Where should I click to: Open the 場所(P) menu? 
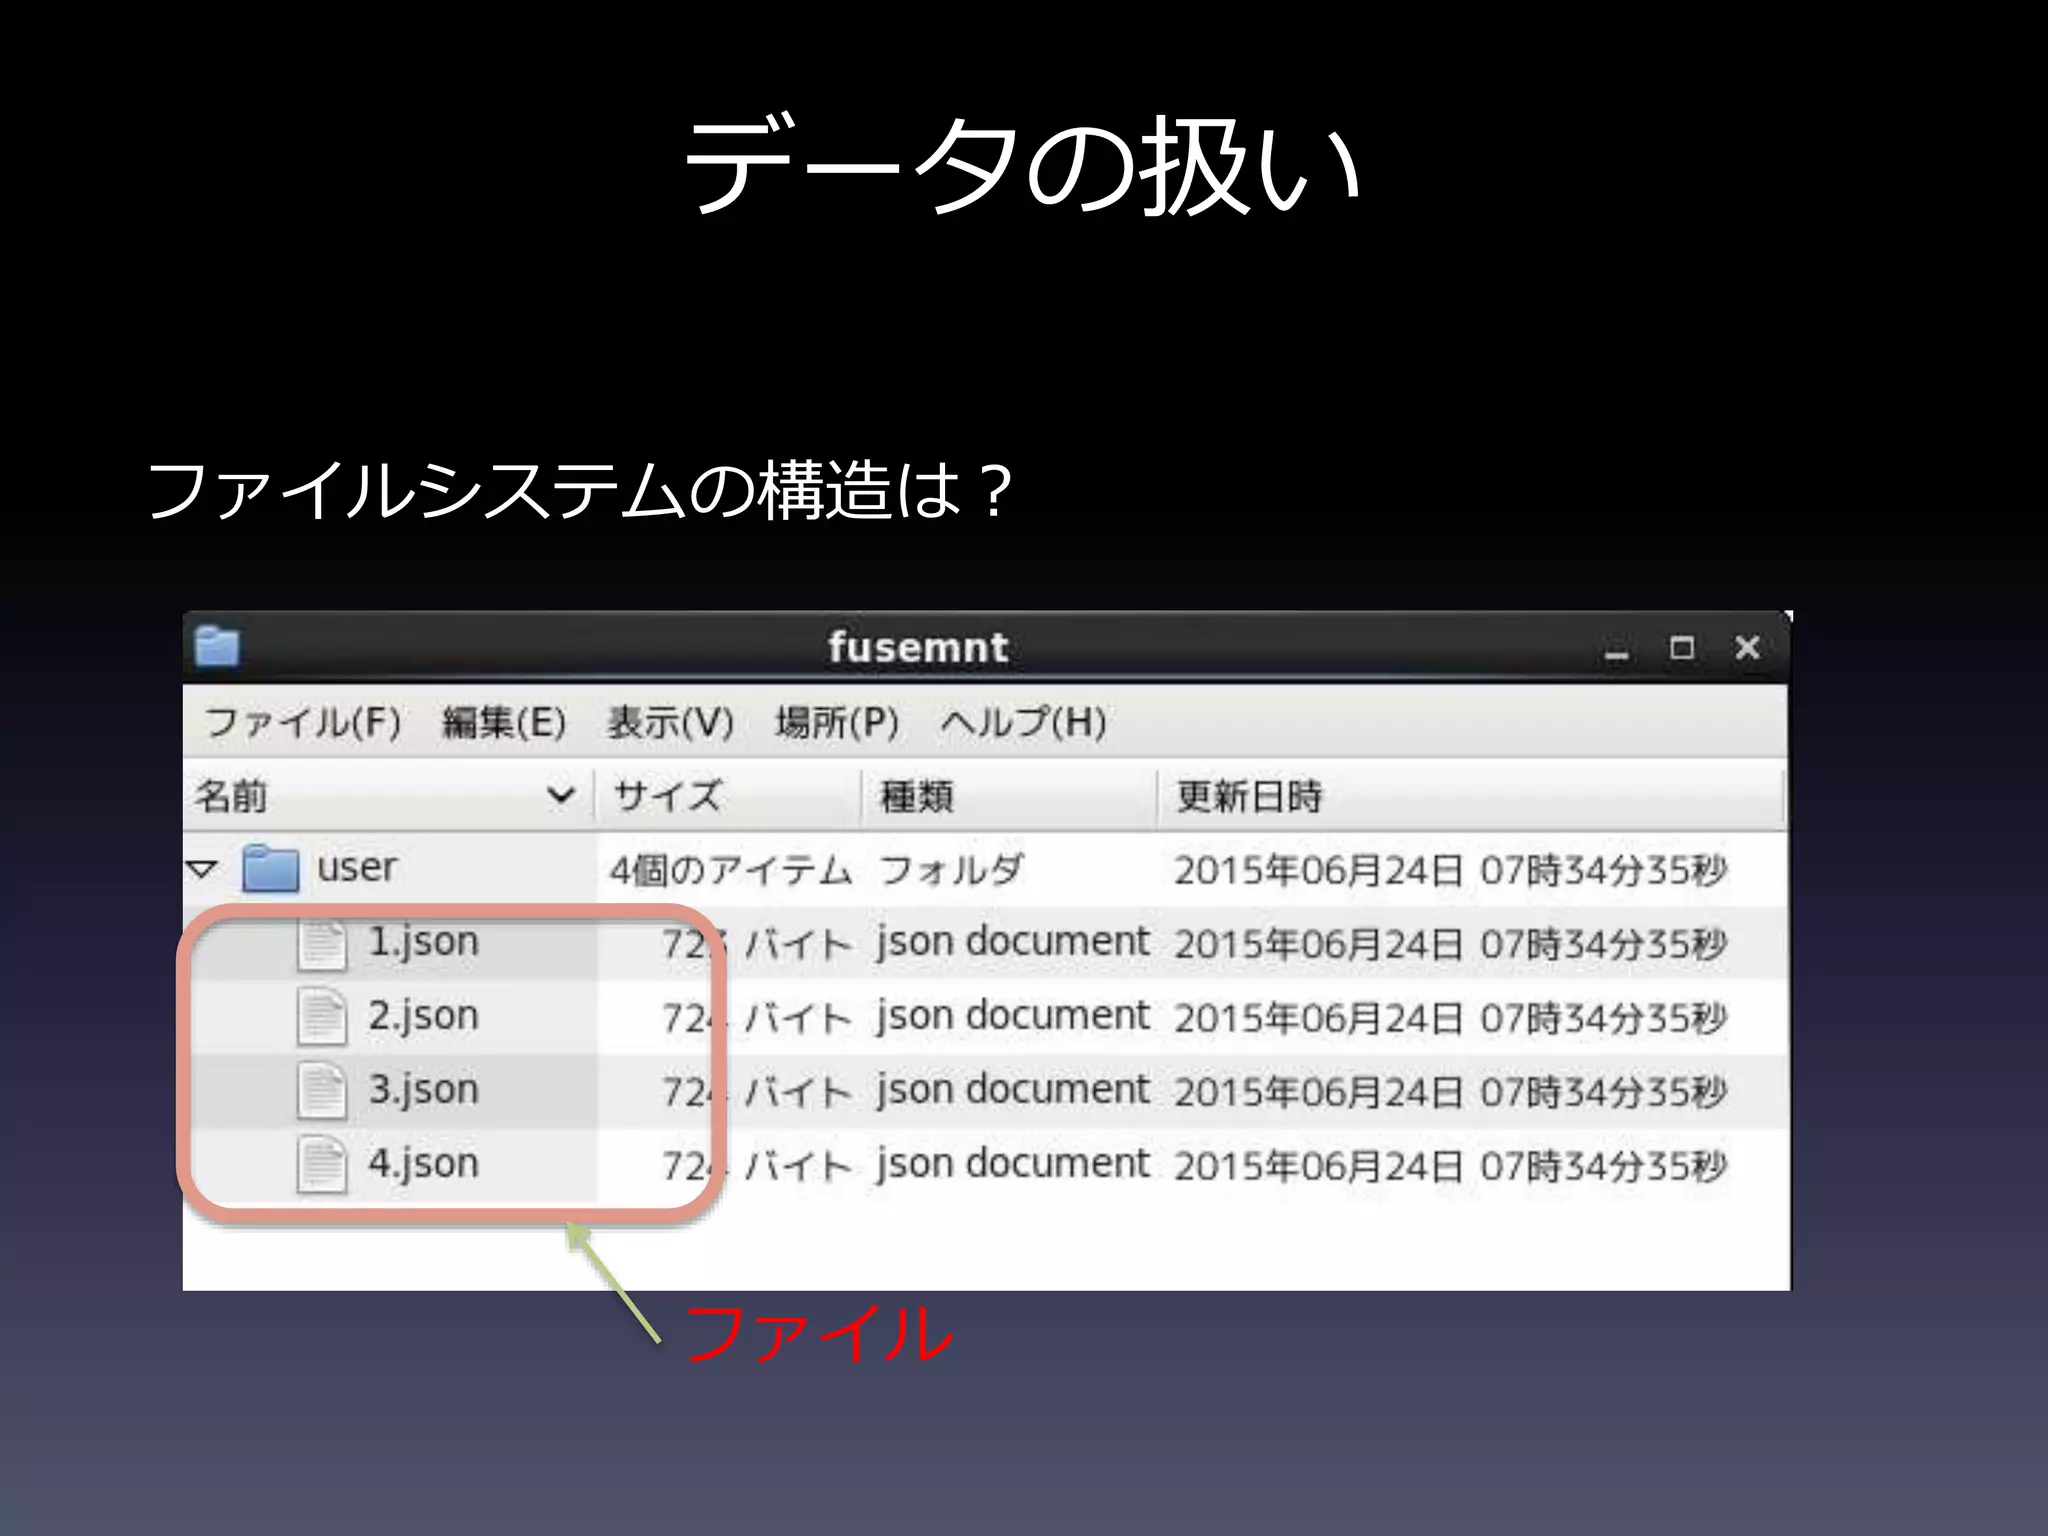(x=837, y=722)
